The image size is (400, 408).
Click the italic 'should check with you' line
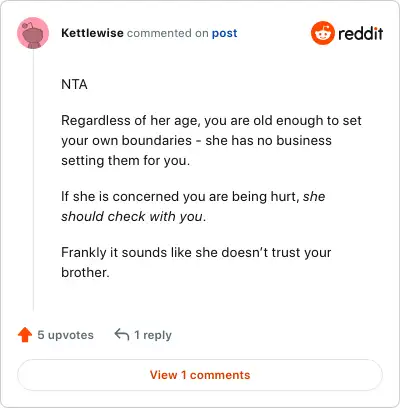click(133, 217)
